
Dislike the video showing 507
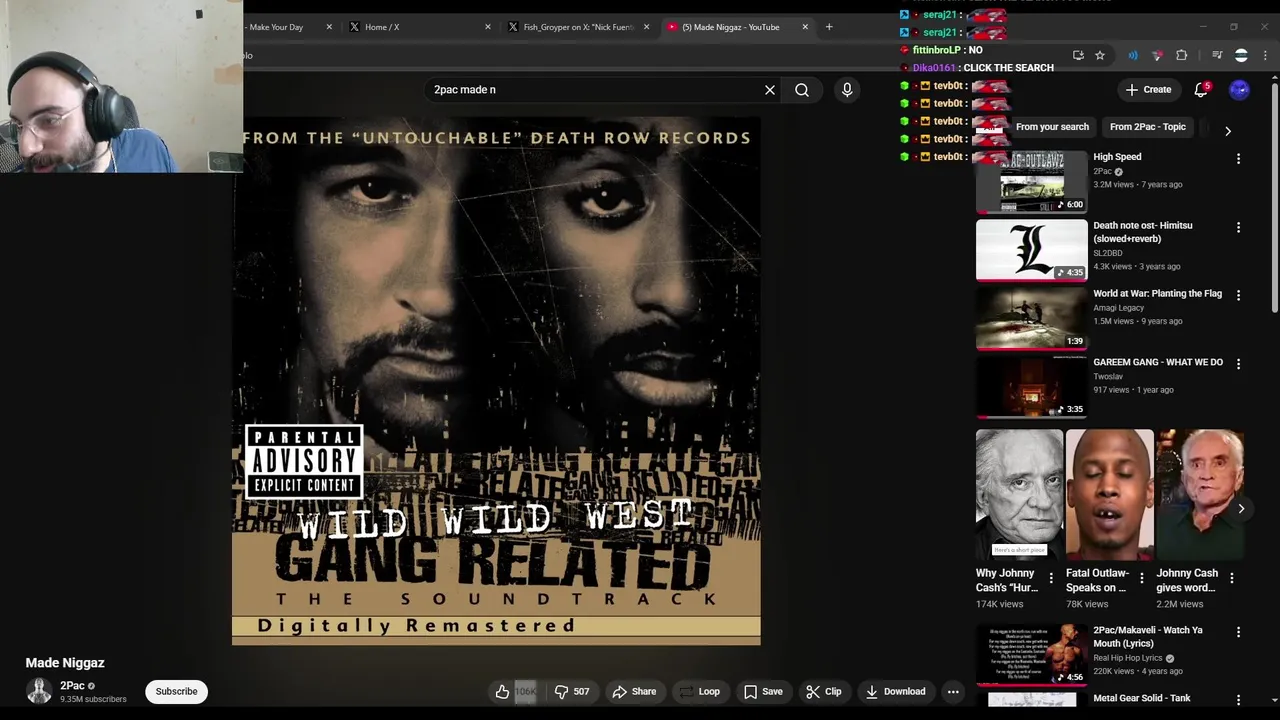[572, 691]
